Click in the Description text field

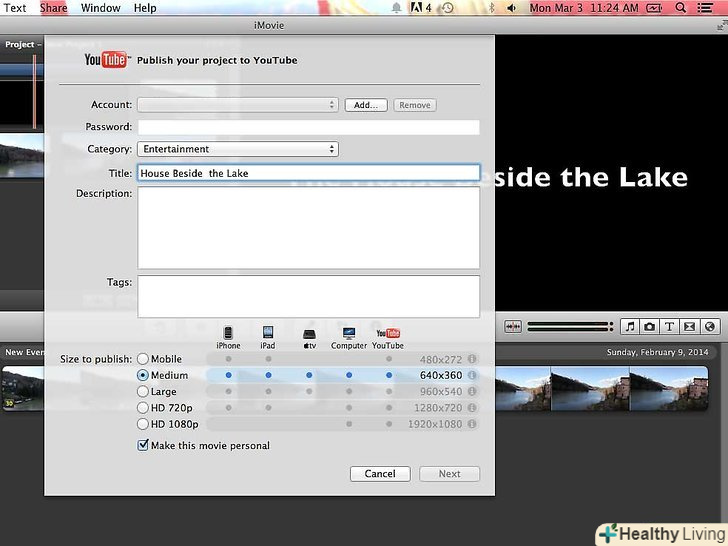tap(308, 227)
